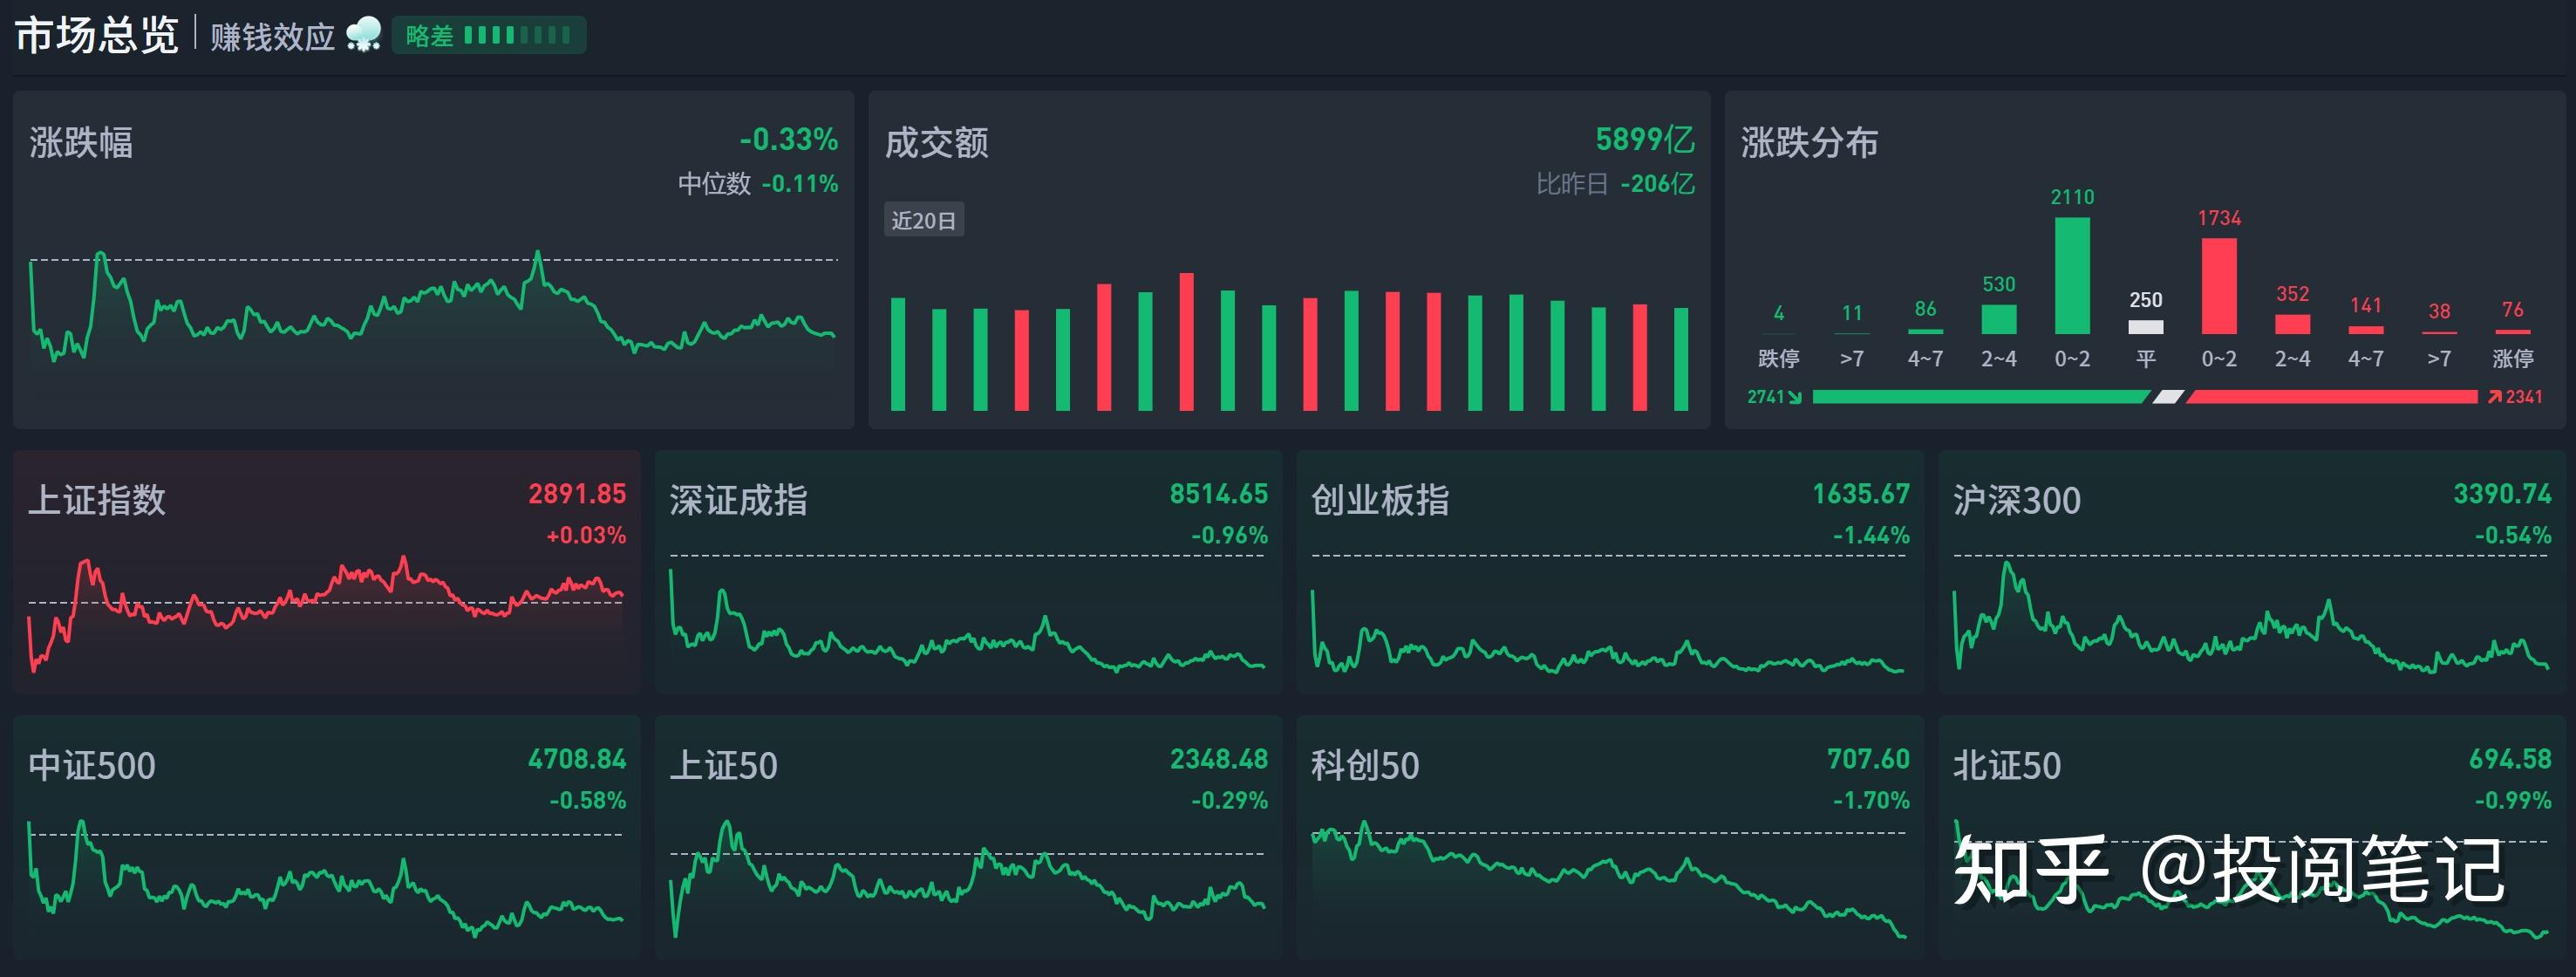Click the white 250 flat bar
This screenshot has height=977, width=2576.
2146,327
